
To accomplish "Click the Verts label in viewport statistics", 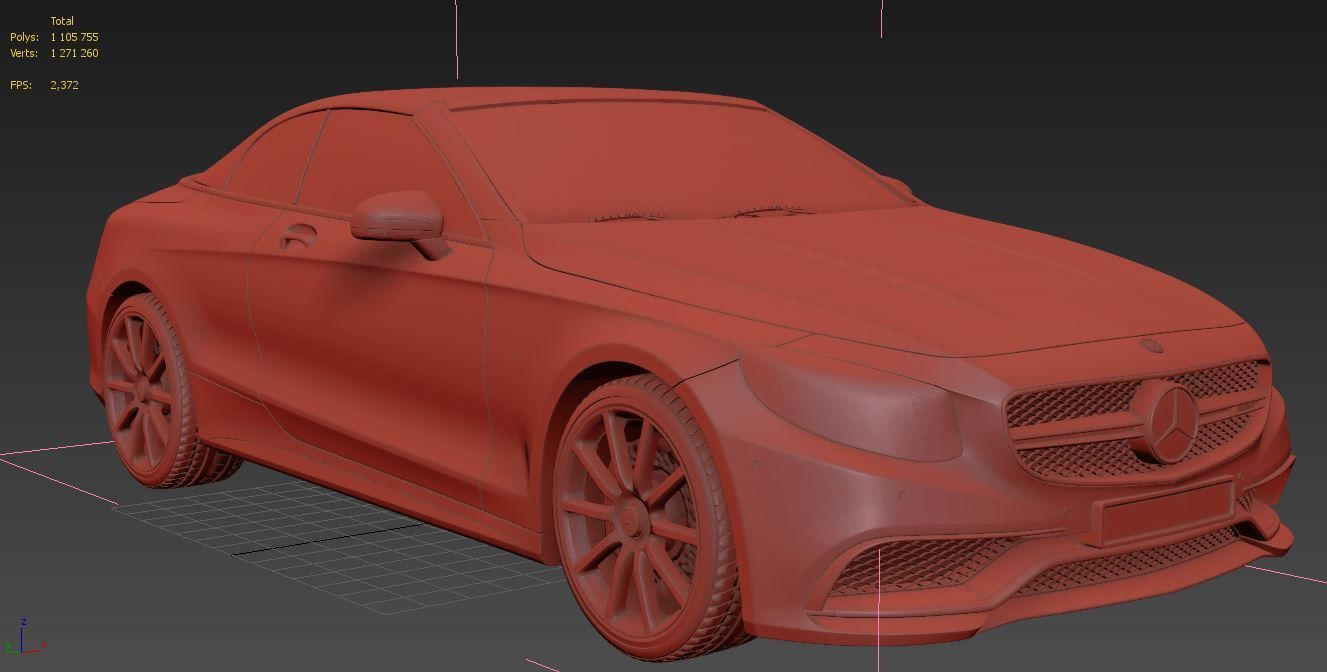I will (25, 53).
